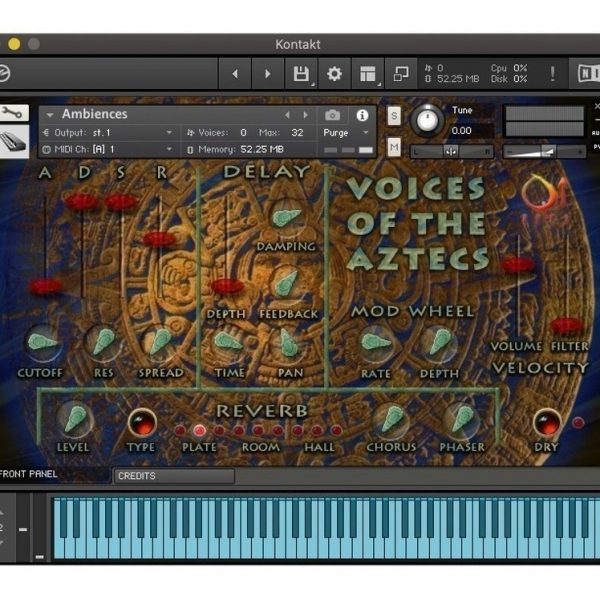Click the Native Instruments logo
600x600 pixels.
point(588,73)
